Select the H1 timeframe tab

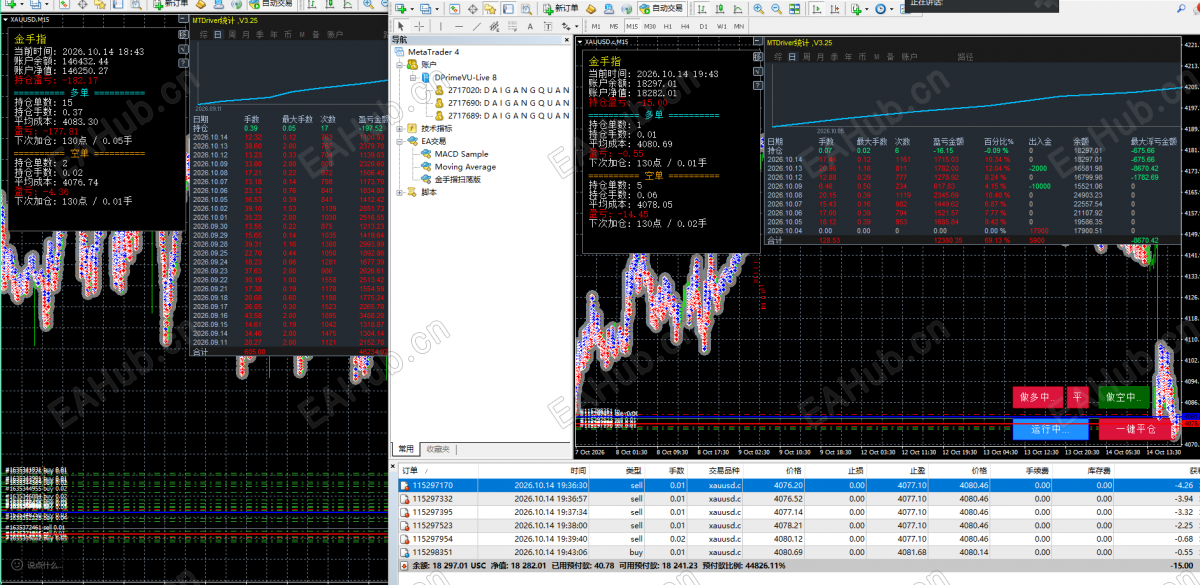point(667,27)
